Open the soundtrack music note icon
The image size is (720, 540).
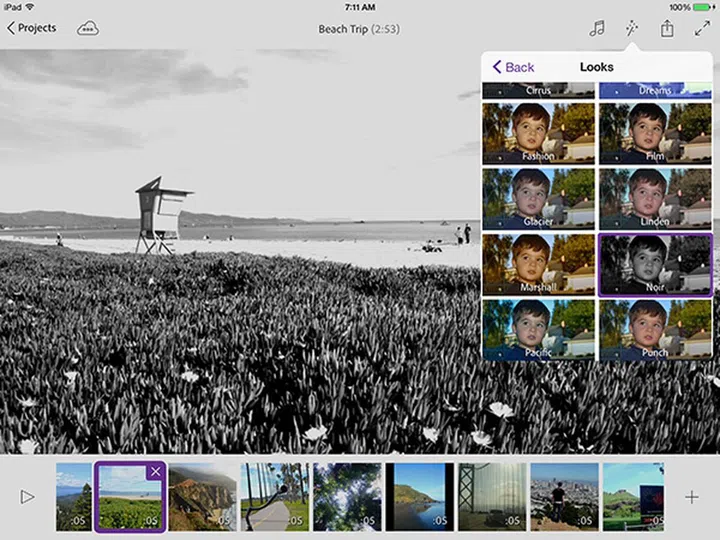click(597, 29)
